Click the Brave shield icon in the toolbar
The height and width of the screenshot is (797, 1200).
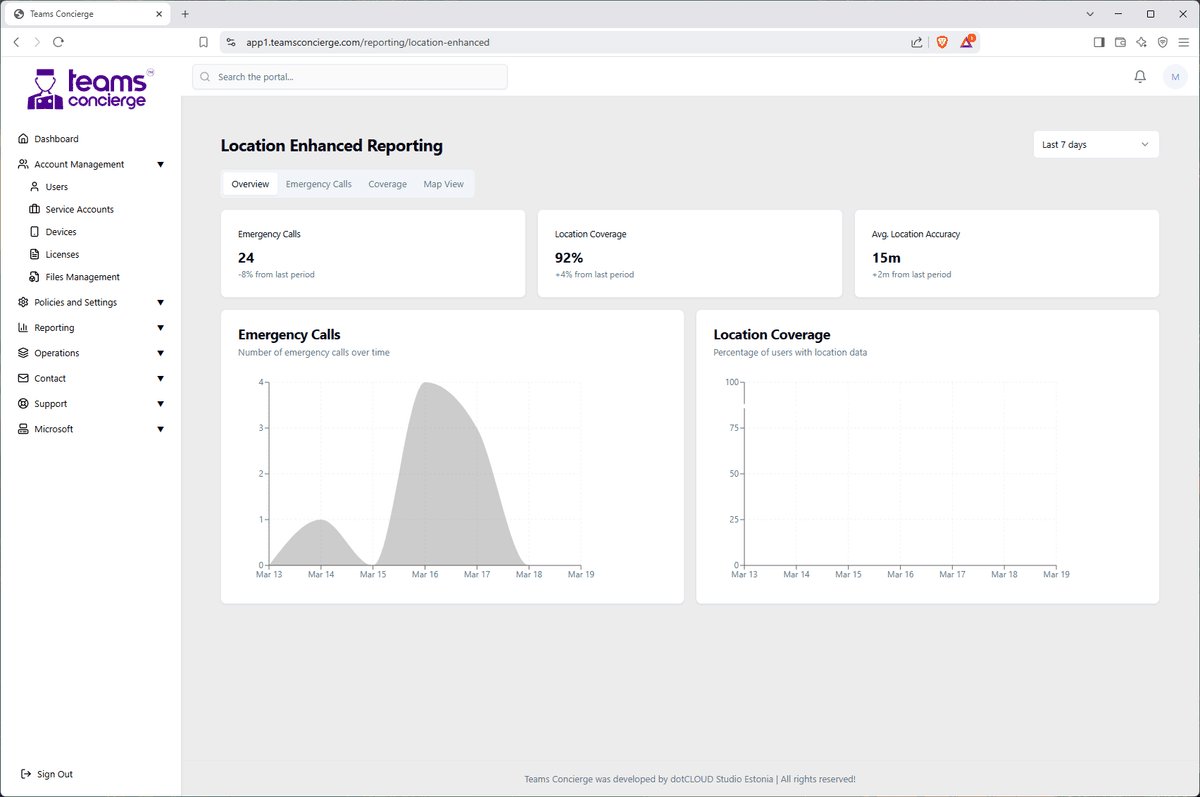coord(941,42)
